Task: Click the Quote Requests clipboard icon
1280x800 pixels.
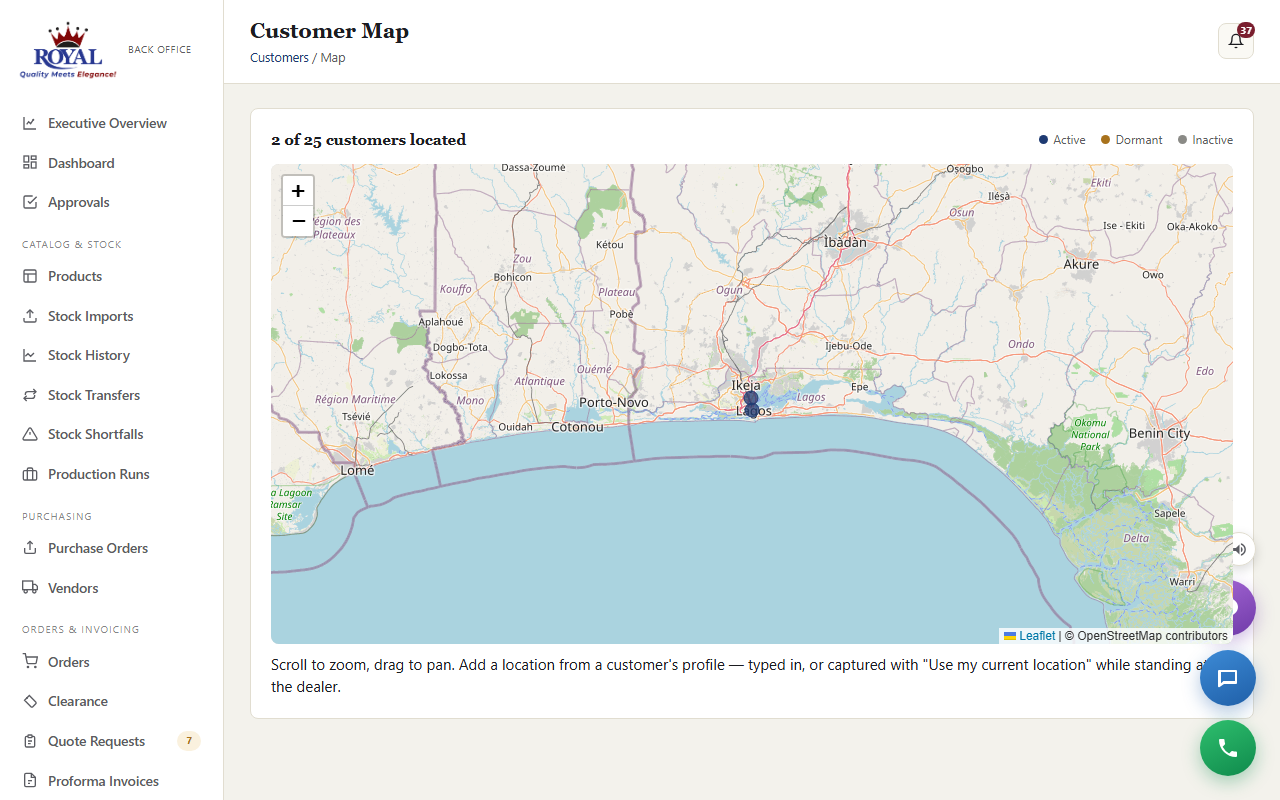Action: (x=30, y=741)
